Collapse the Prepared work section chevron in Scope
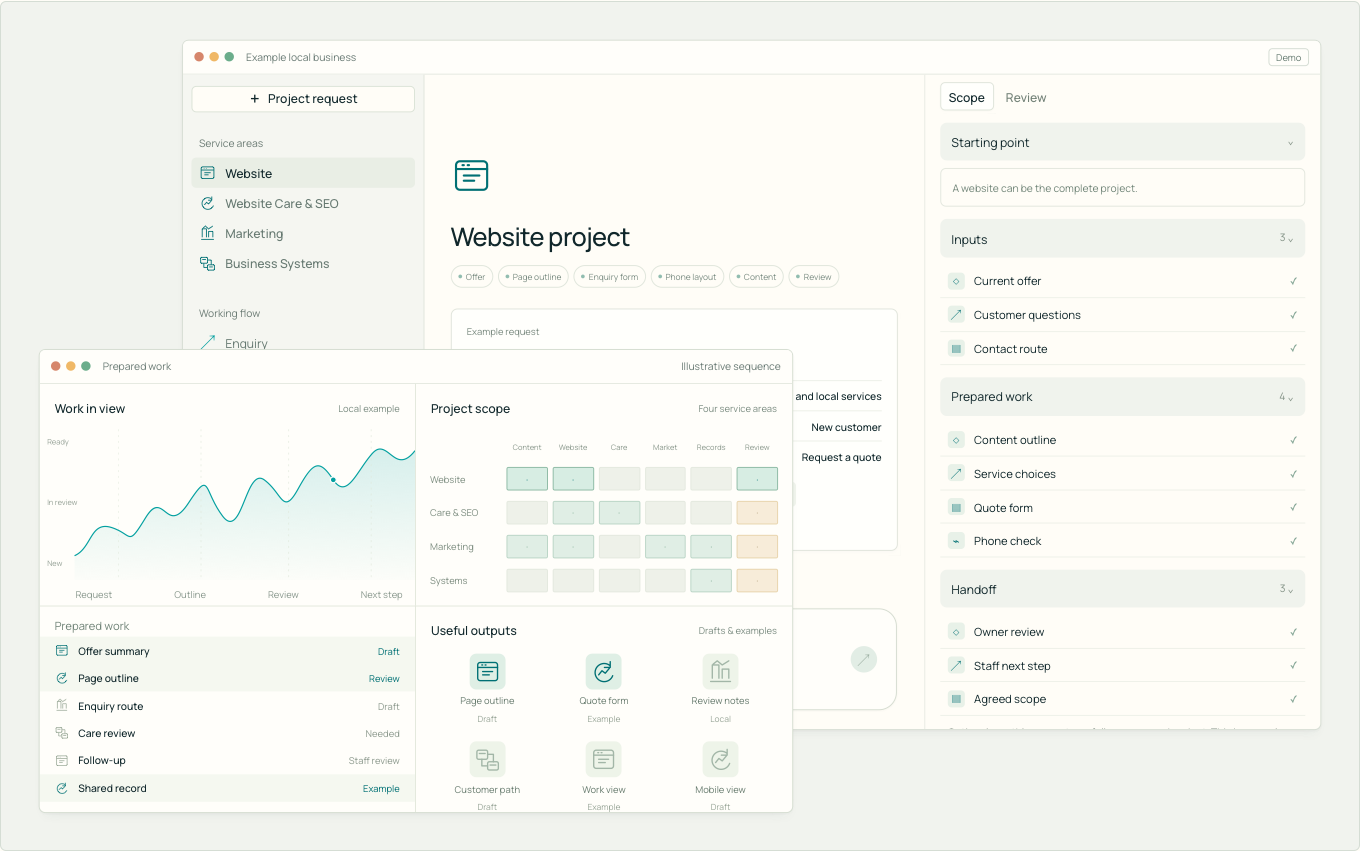1360x851 pixels. click(x=1290, y=397)
